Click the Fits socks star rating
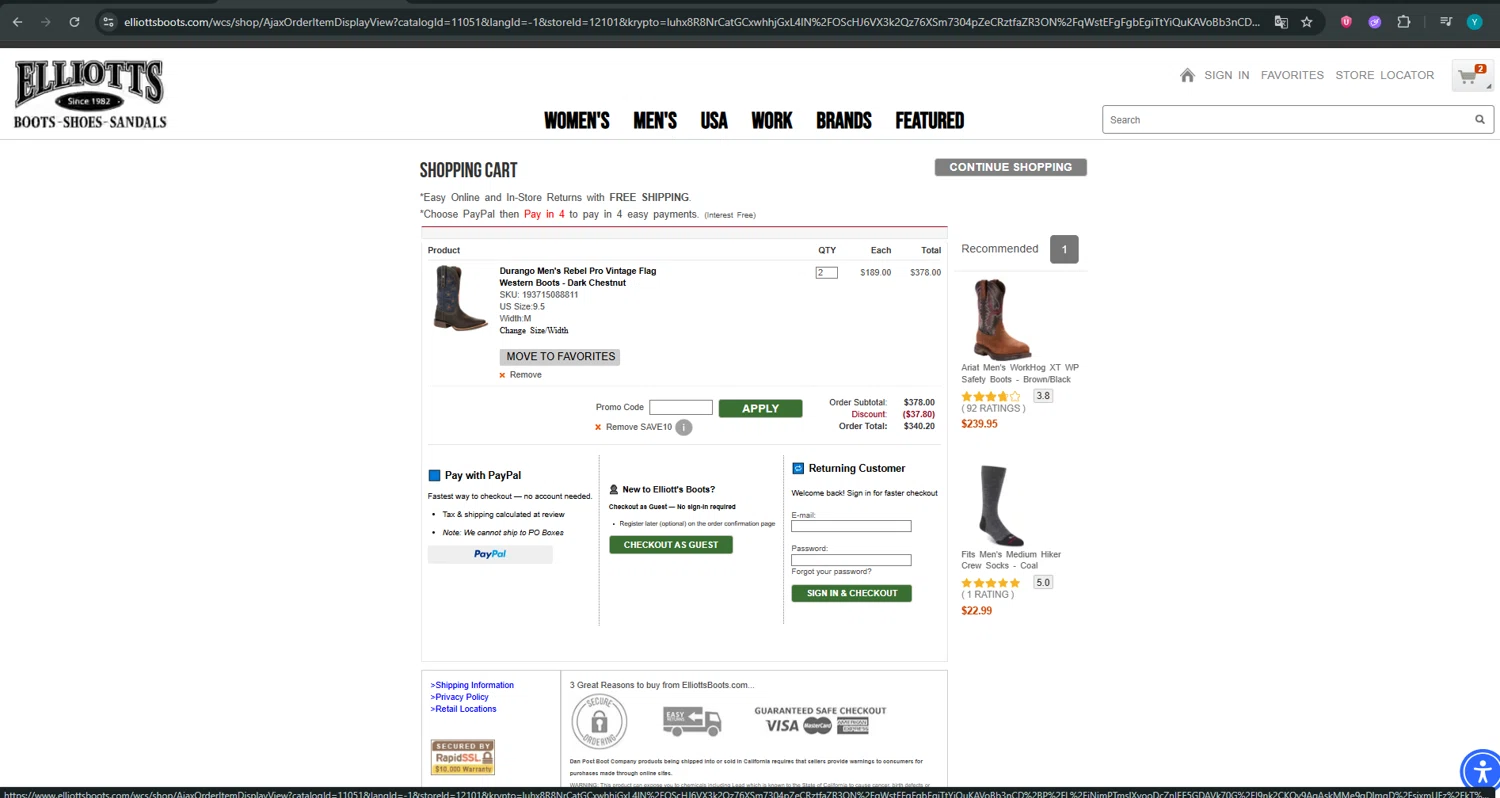Screen dimensions: 1500x798 pos(991,583)
